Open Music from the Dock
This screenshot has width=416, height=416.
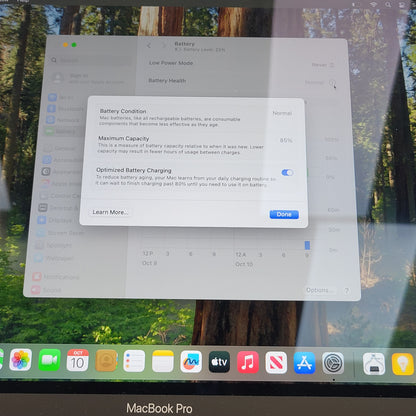coord(248,362)
